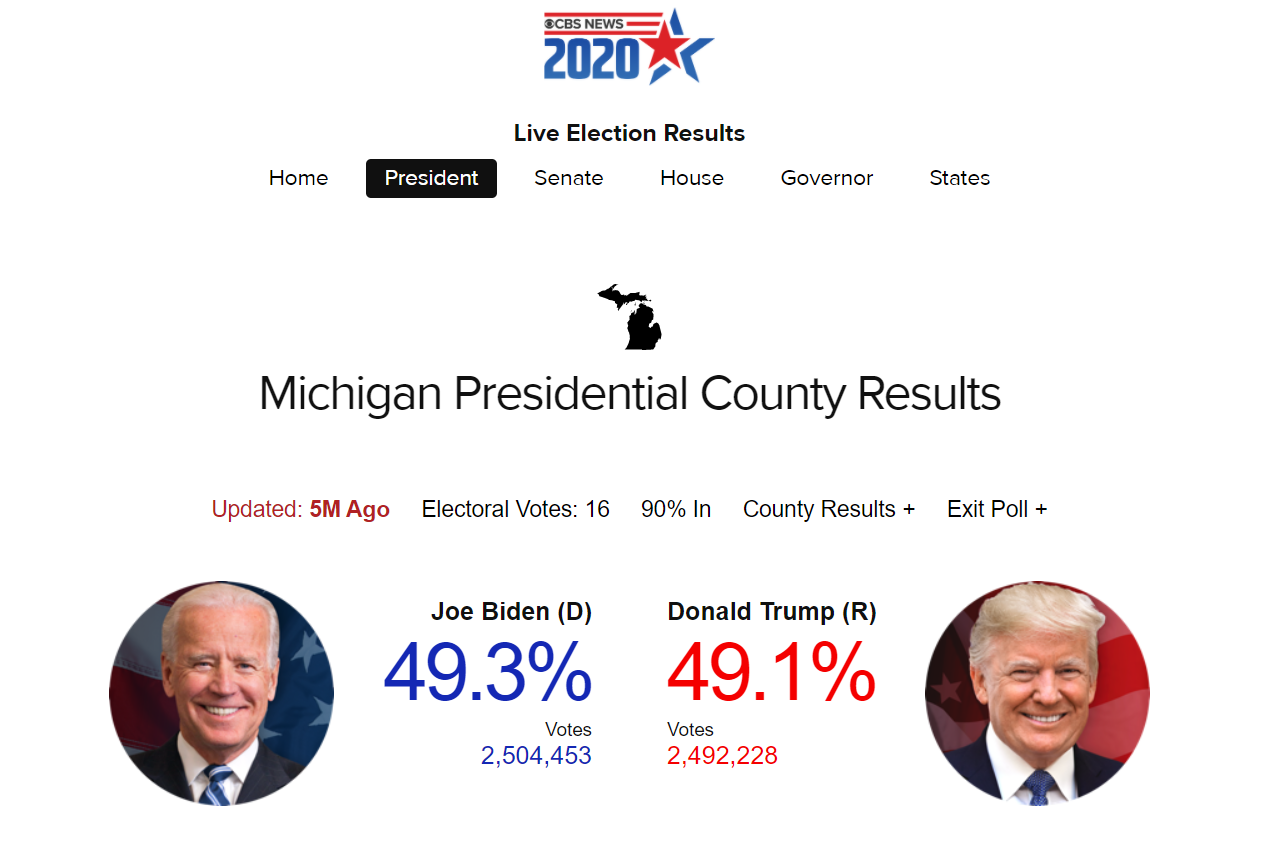Click the Michigan state silhouette icon
1262x862 pixels.
(630, 317)
